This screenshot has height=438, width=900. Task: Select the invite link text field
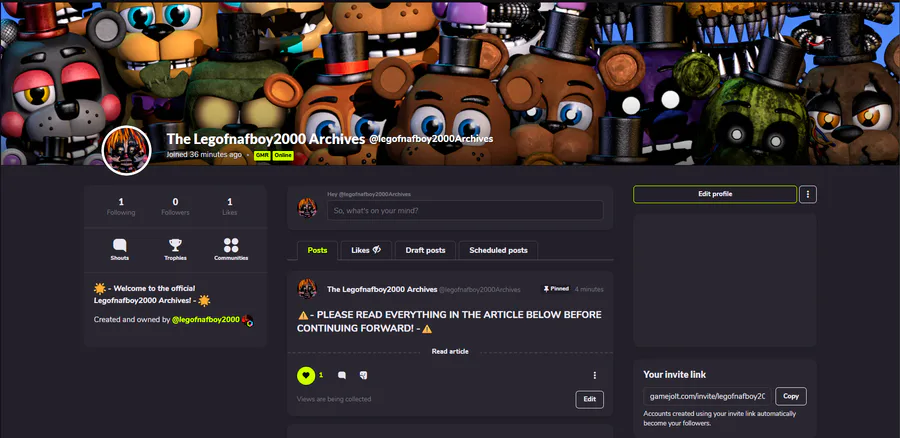point(707,396)
